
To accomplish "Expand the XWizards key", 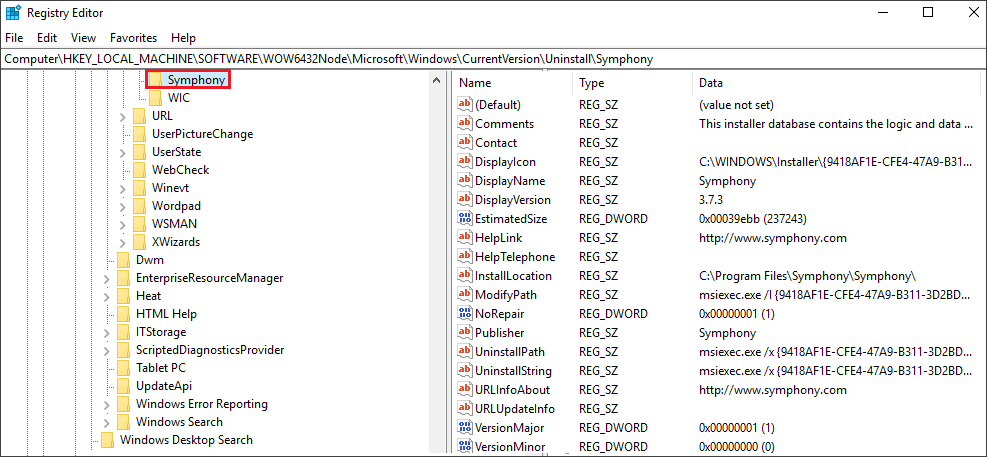I will coord(123,242).
